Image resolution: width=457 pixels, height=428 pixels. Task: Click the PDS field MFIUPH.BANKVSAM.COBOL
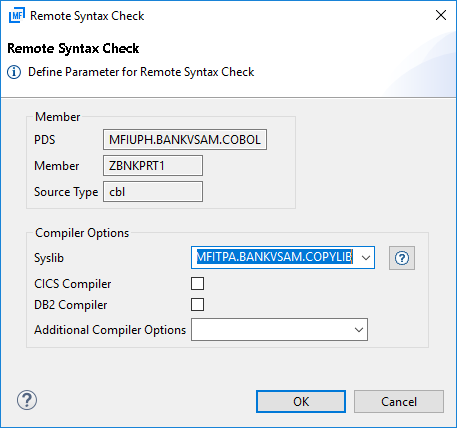[x=185, y=140]
